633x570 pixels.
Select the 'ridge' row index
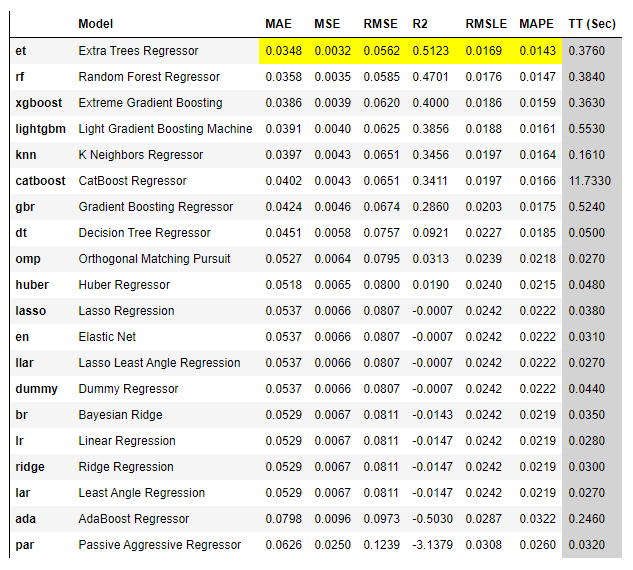pyautogui.click(x=30, y=467)
